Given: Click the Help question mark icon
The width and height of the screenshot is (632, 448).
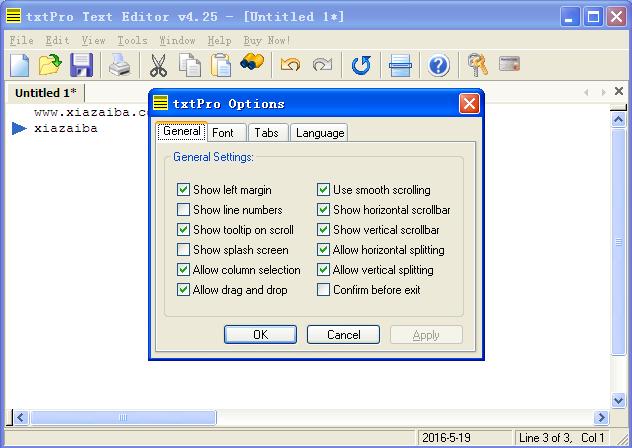Looking at the screenshot, I should (x=439, y=65).
